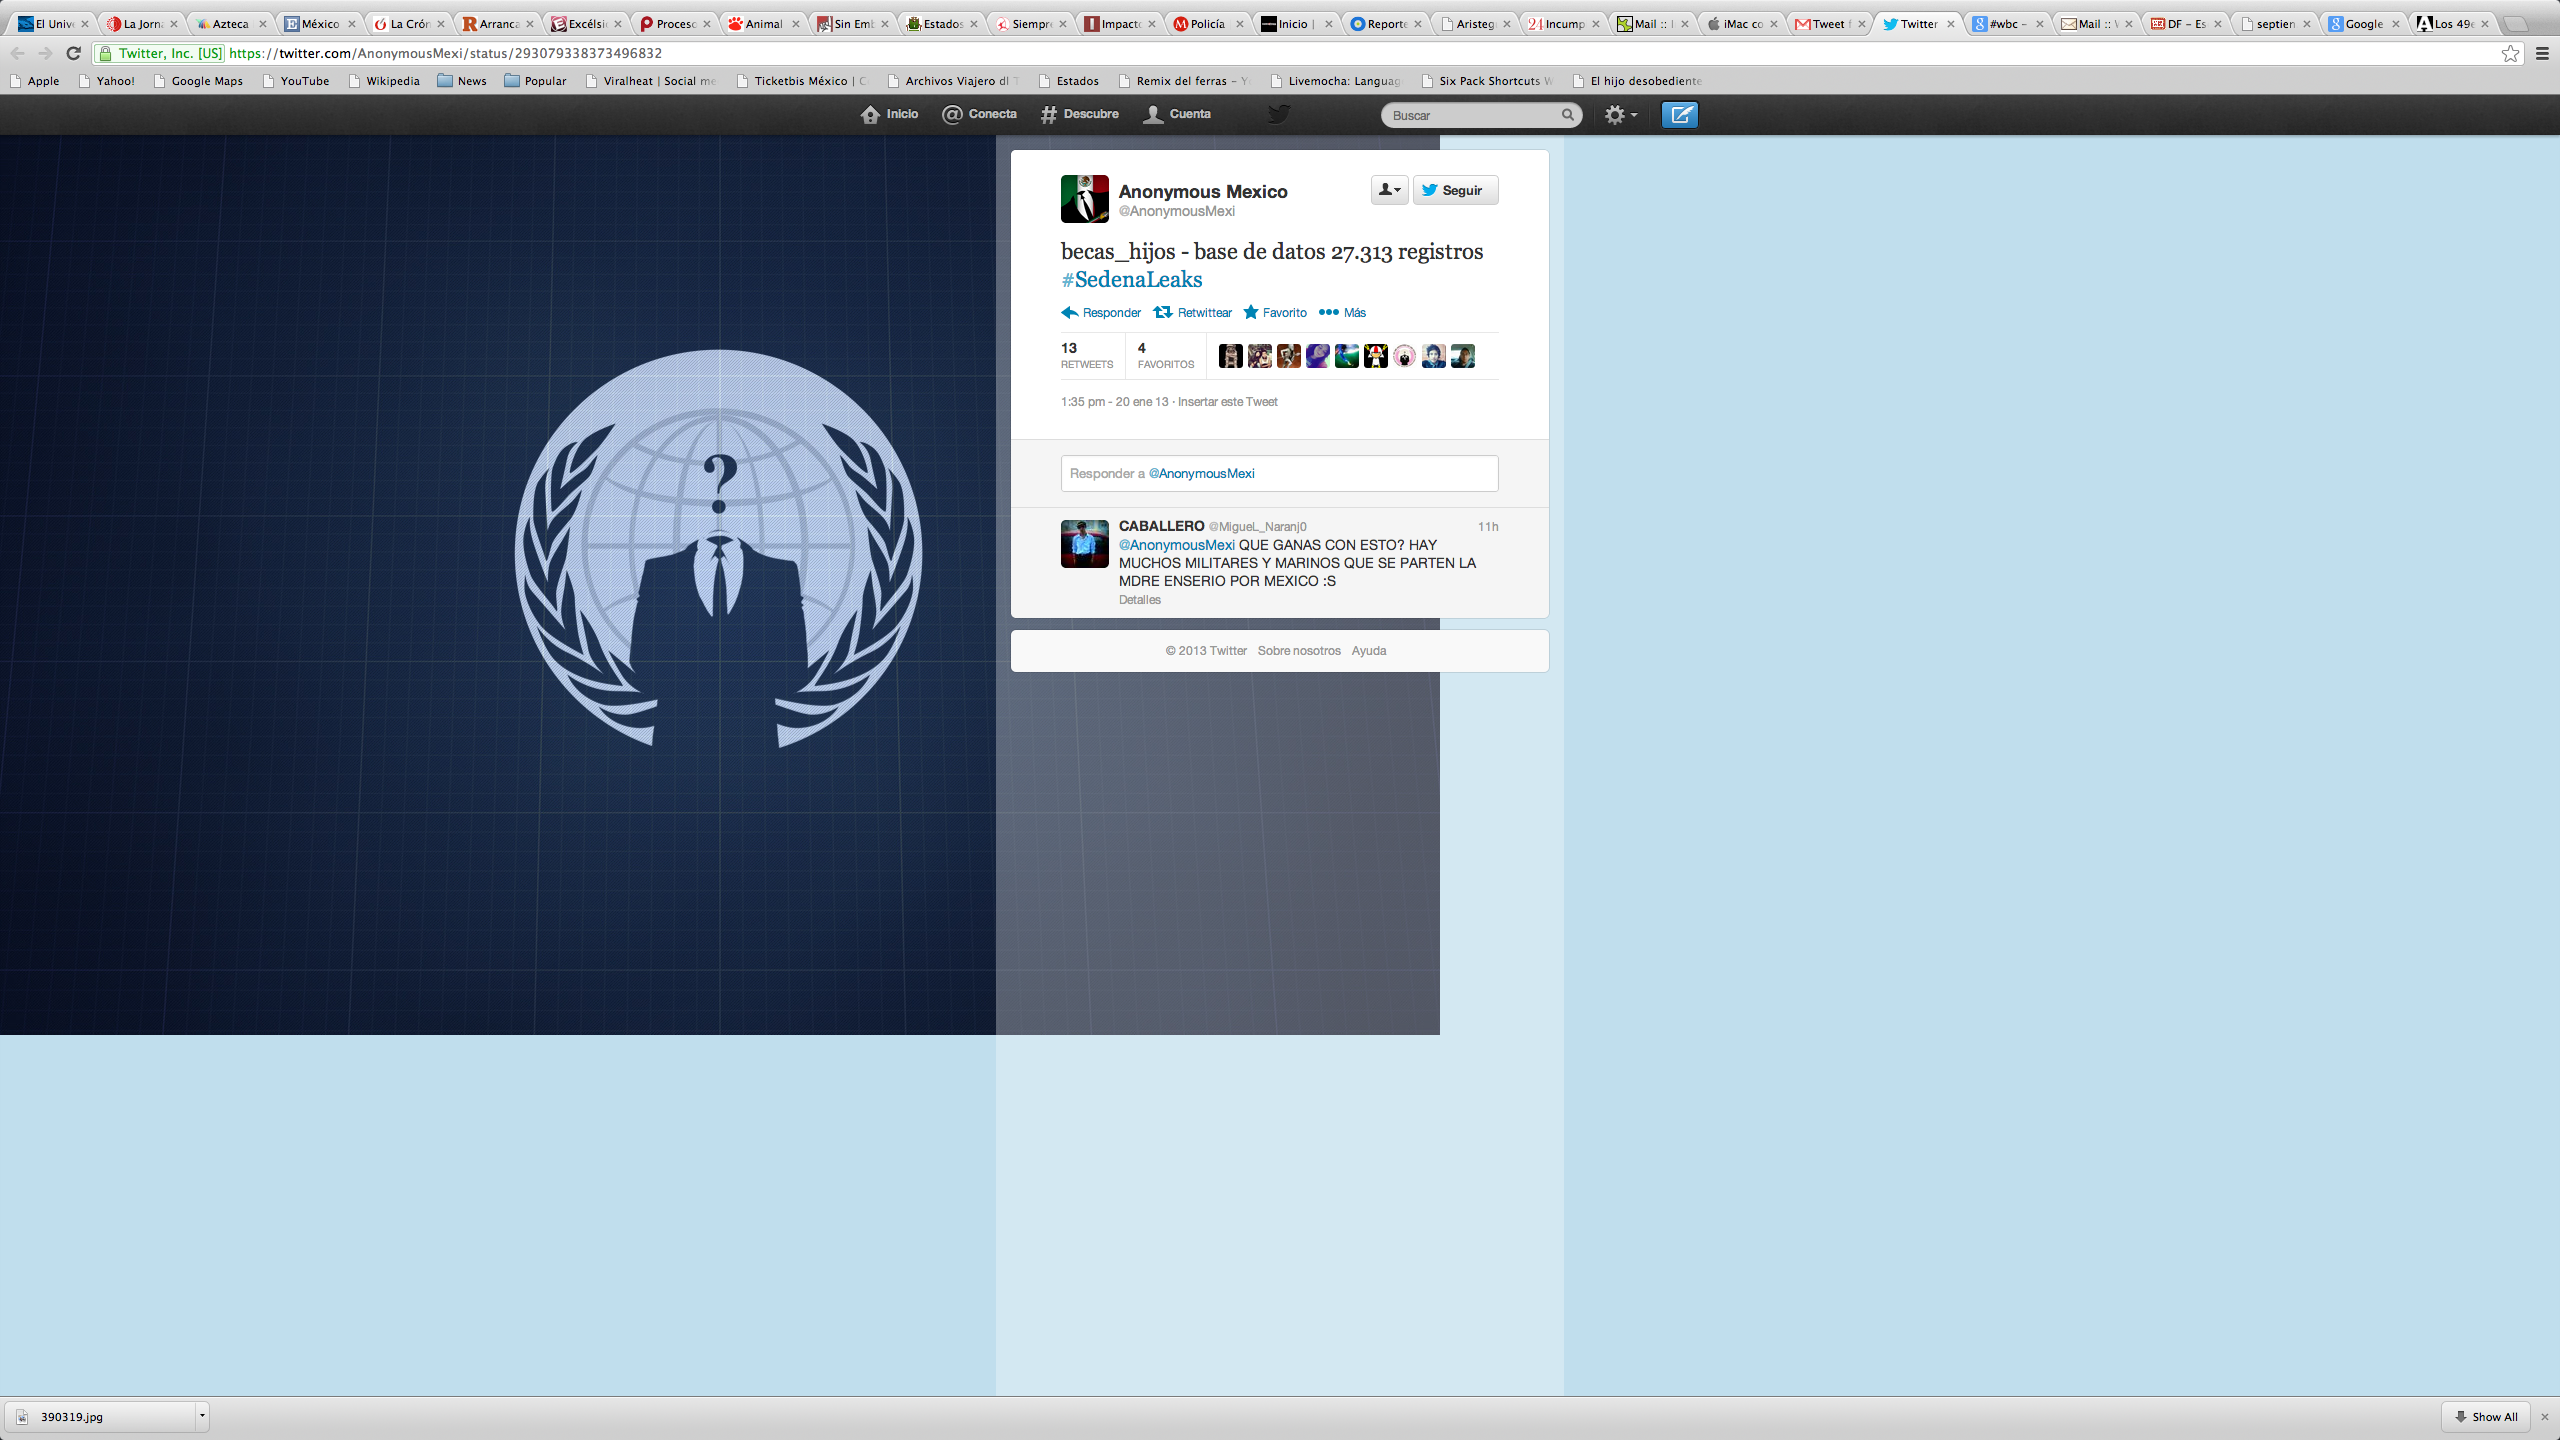Bookmark this page with the star
2560x1440 pixels.
pyautogui.click(x=2510, y=54)
